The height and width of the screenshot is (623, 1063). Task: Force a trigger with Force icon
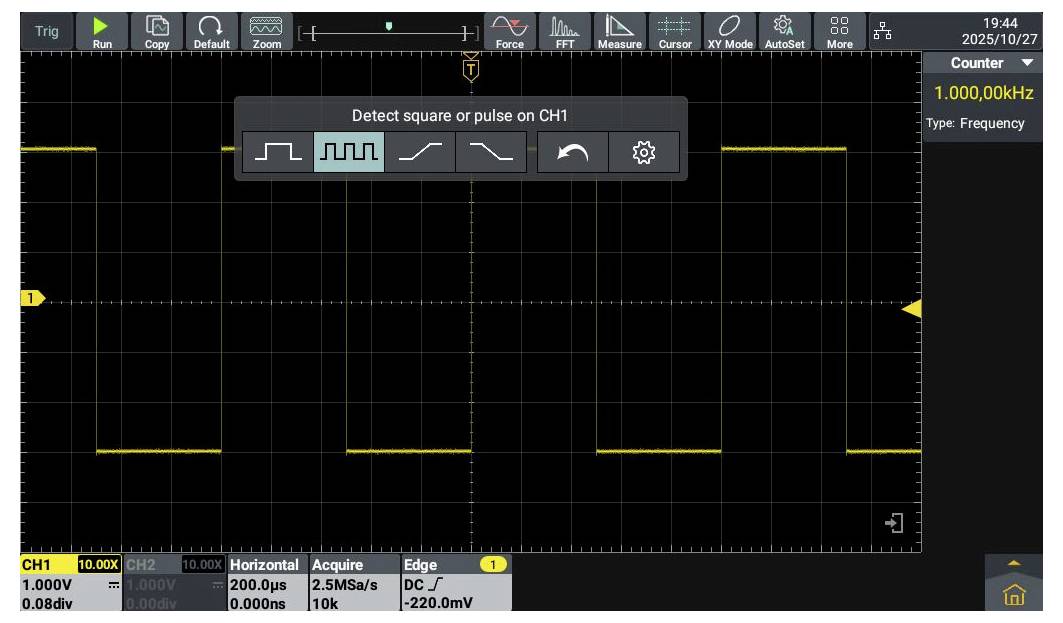pos(509,31)
